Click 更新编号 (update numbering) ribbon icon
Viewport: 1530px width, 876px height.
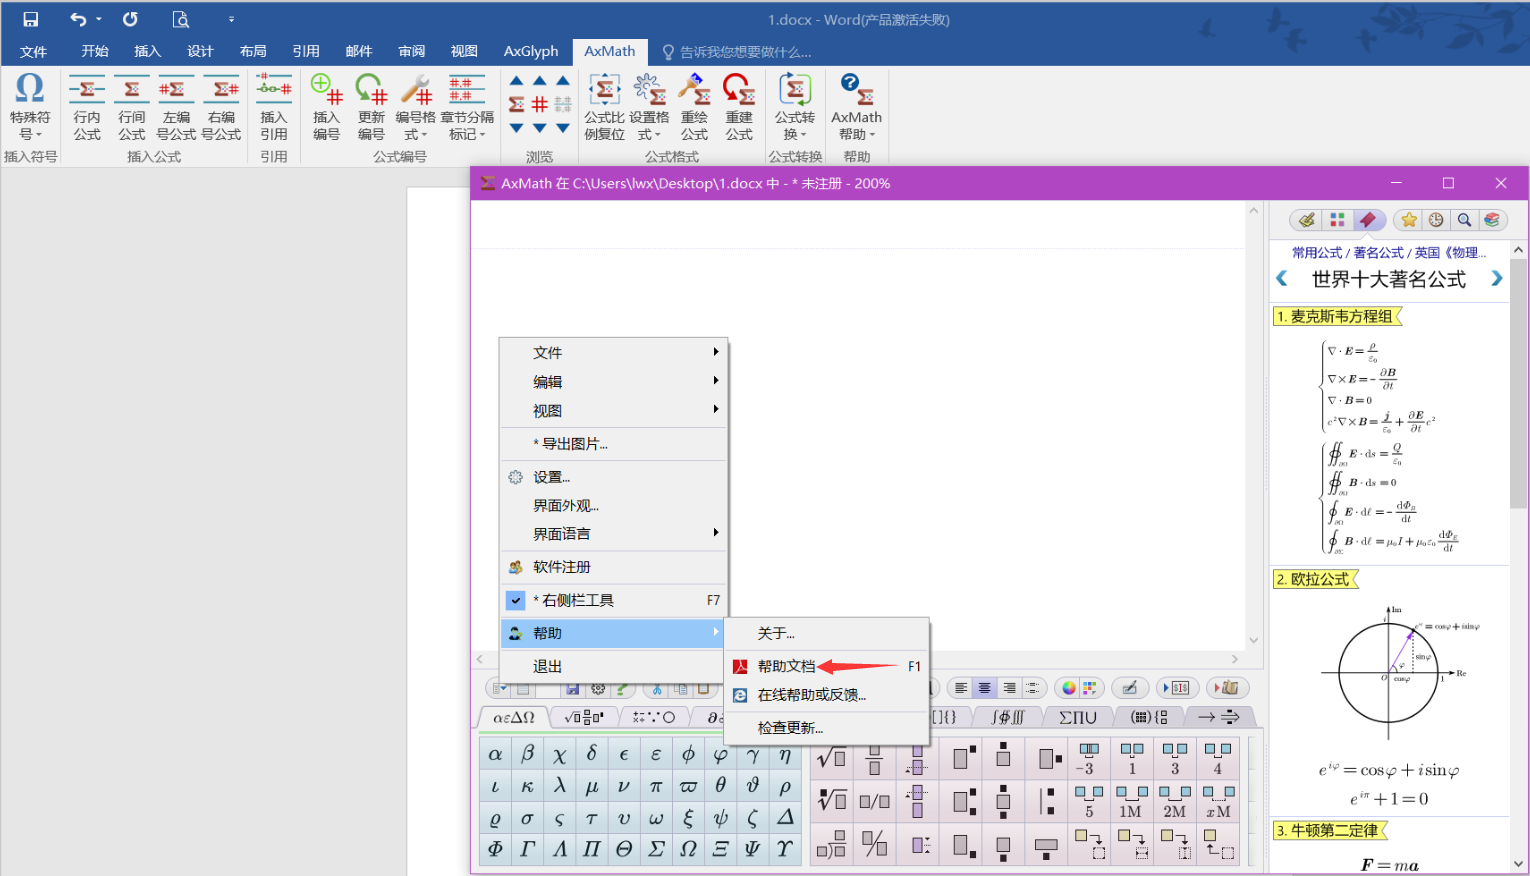[x=371, y=108]
